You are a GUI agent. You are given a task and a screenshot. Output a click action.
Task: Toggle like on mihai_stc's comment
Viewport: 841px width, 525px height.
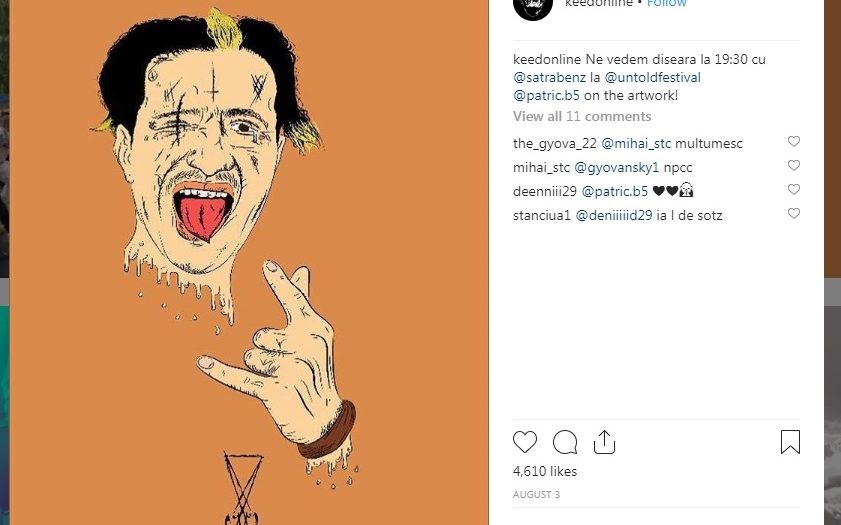(794, 166)
